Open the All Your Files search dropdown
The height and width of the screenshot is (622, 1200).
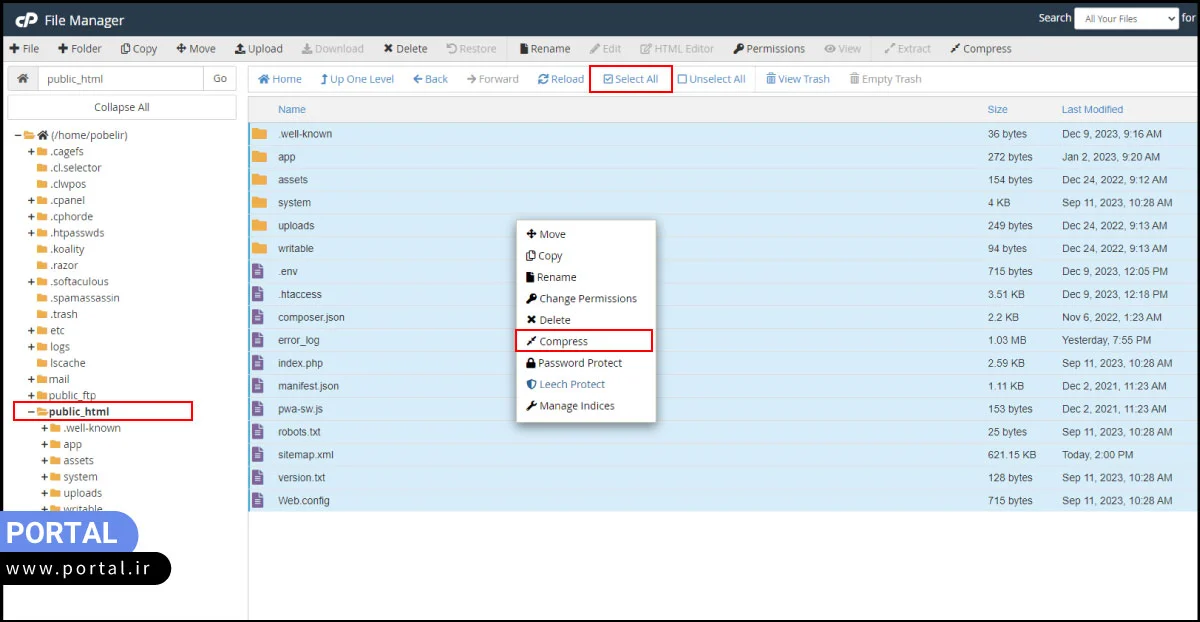pos(1126,18)
